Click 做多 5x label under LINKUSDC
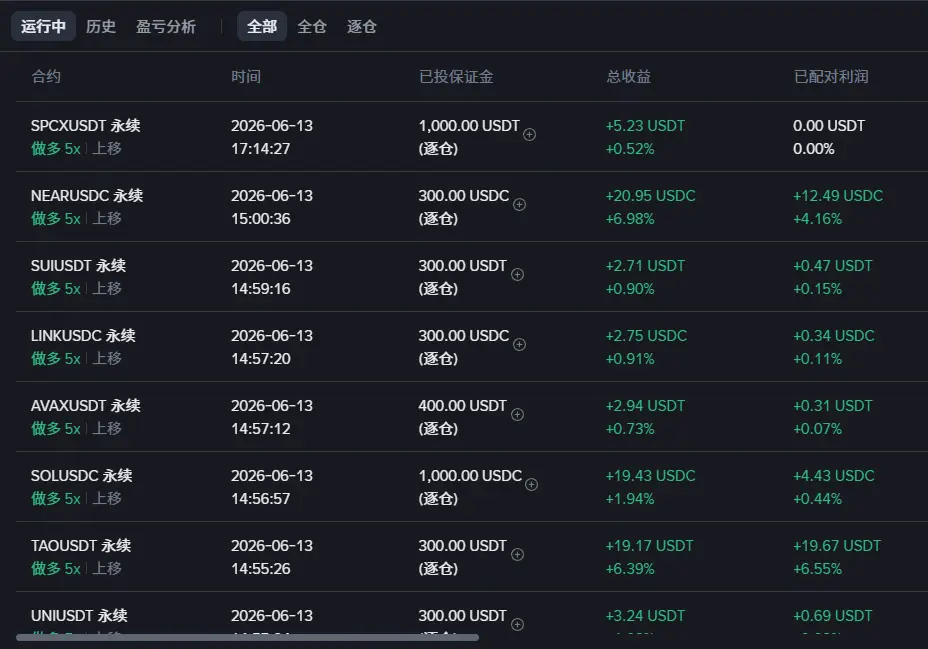The width and height of the screenshot is (928, 649). click(56, 359)
